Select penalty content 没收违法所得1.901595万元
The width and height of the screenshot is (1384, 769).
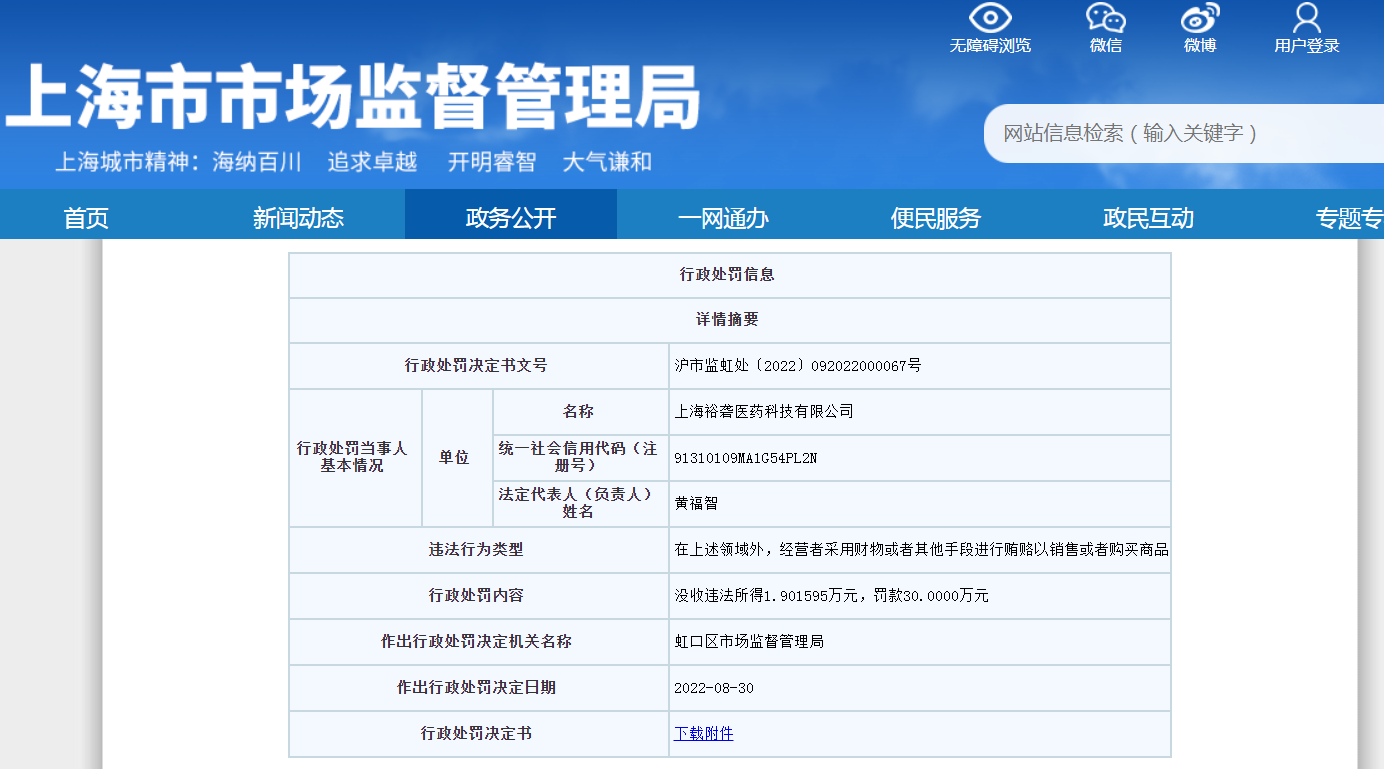pos(766,595)
